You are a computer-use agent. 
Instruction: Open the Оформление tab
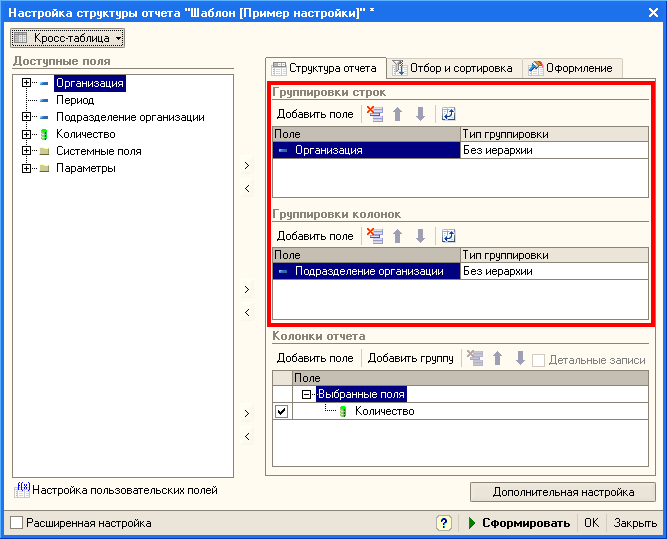[574, 68]
